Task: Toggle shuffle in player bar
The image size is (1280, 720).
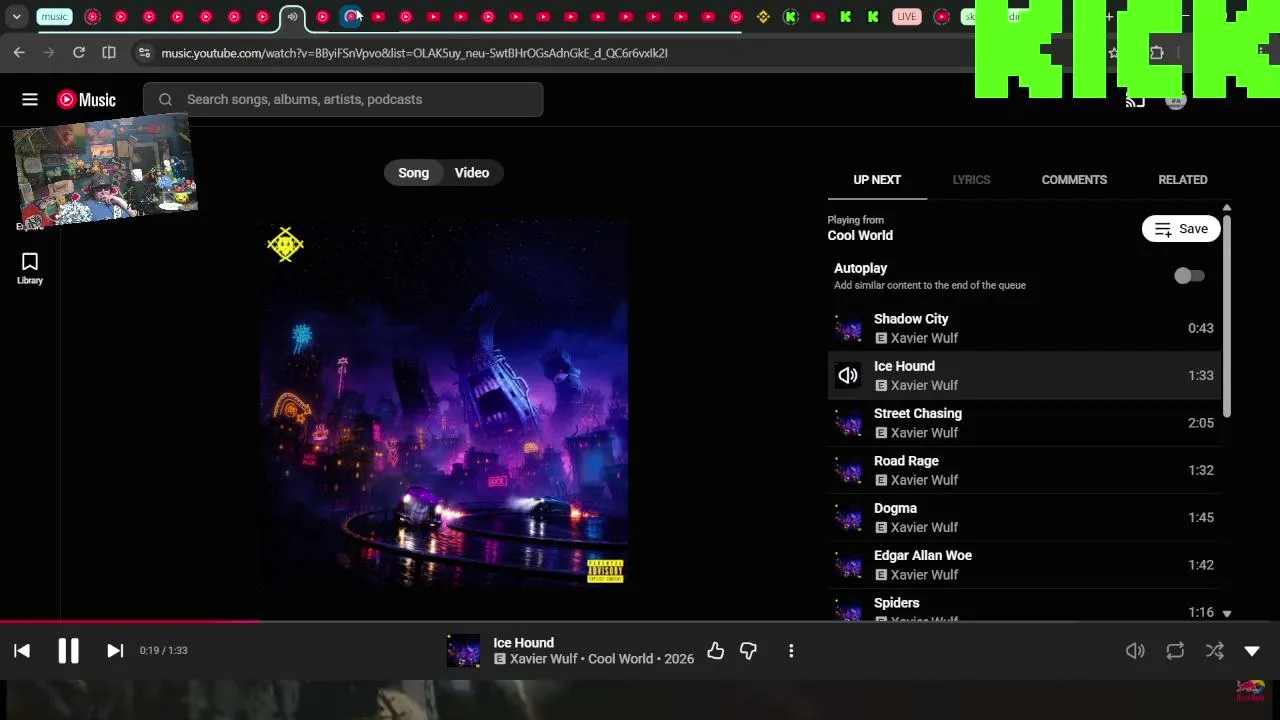Action: tap(1215, 651)
